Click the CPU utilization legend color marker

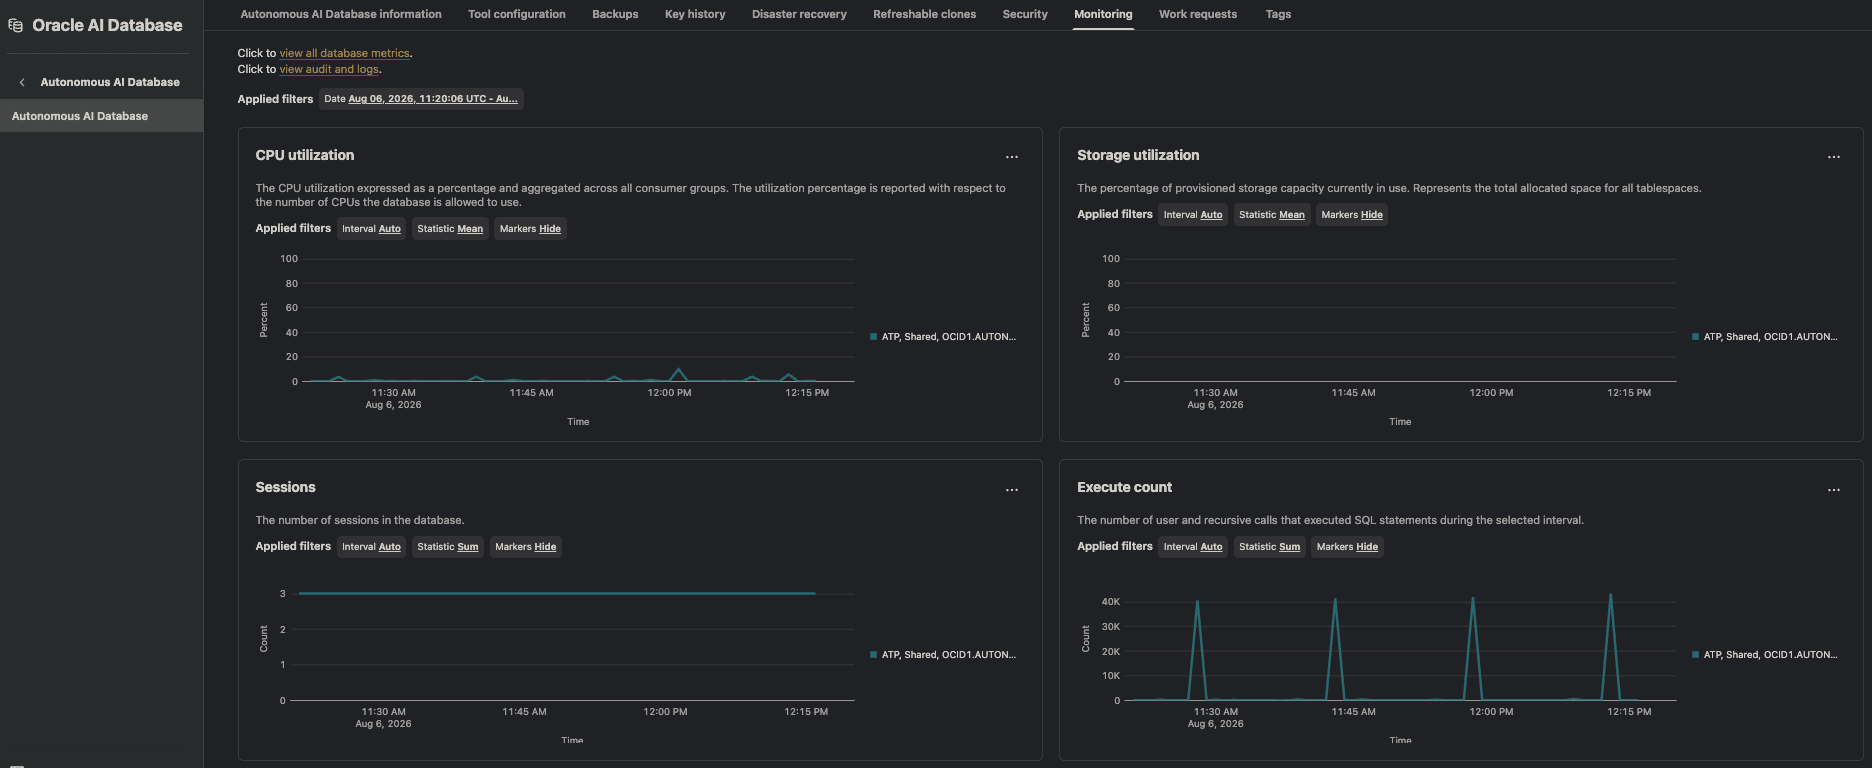[873, 337]
